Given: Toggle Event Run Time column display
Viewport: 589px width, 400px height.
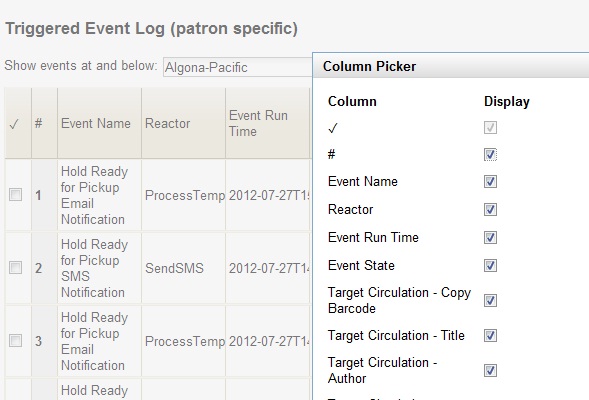Looking at the screenshot, I should click(490, 237).
